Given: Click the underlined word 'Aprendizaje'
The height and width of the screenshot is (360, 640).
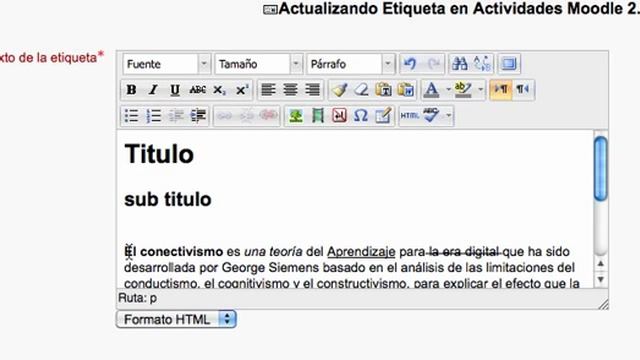Looking at the screenshot, I should (361, 252).
